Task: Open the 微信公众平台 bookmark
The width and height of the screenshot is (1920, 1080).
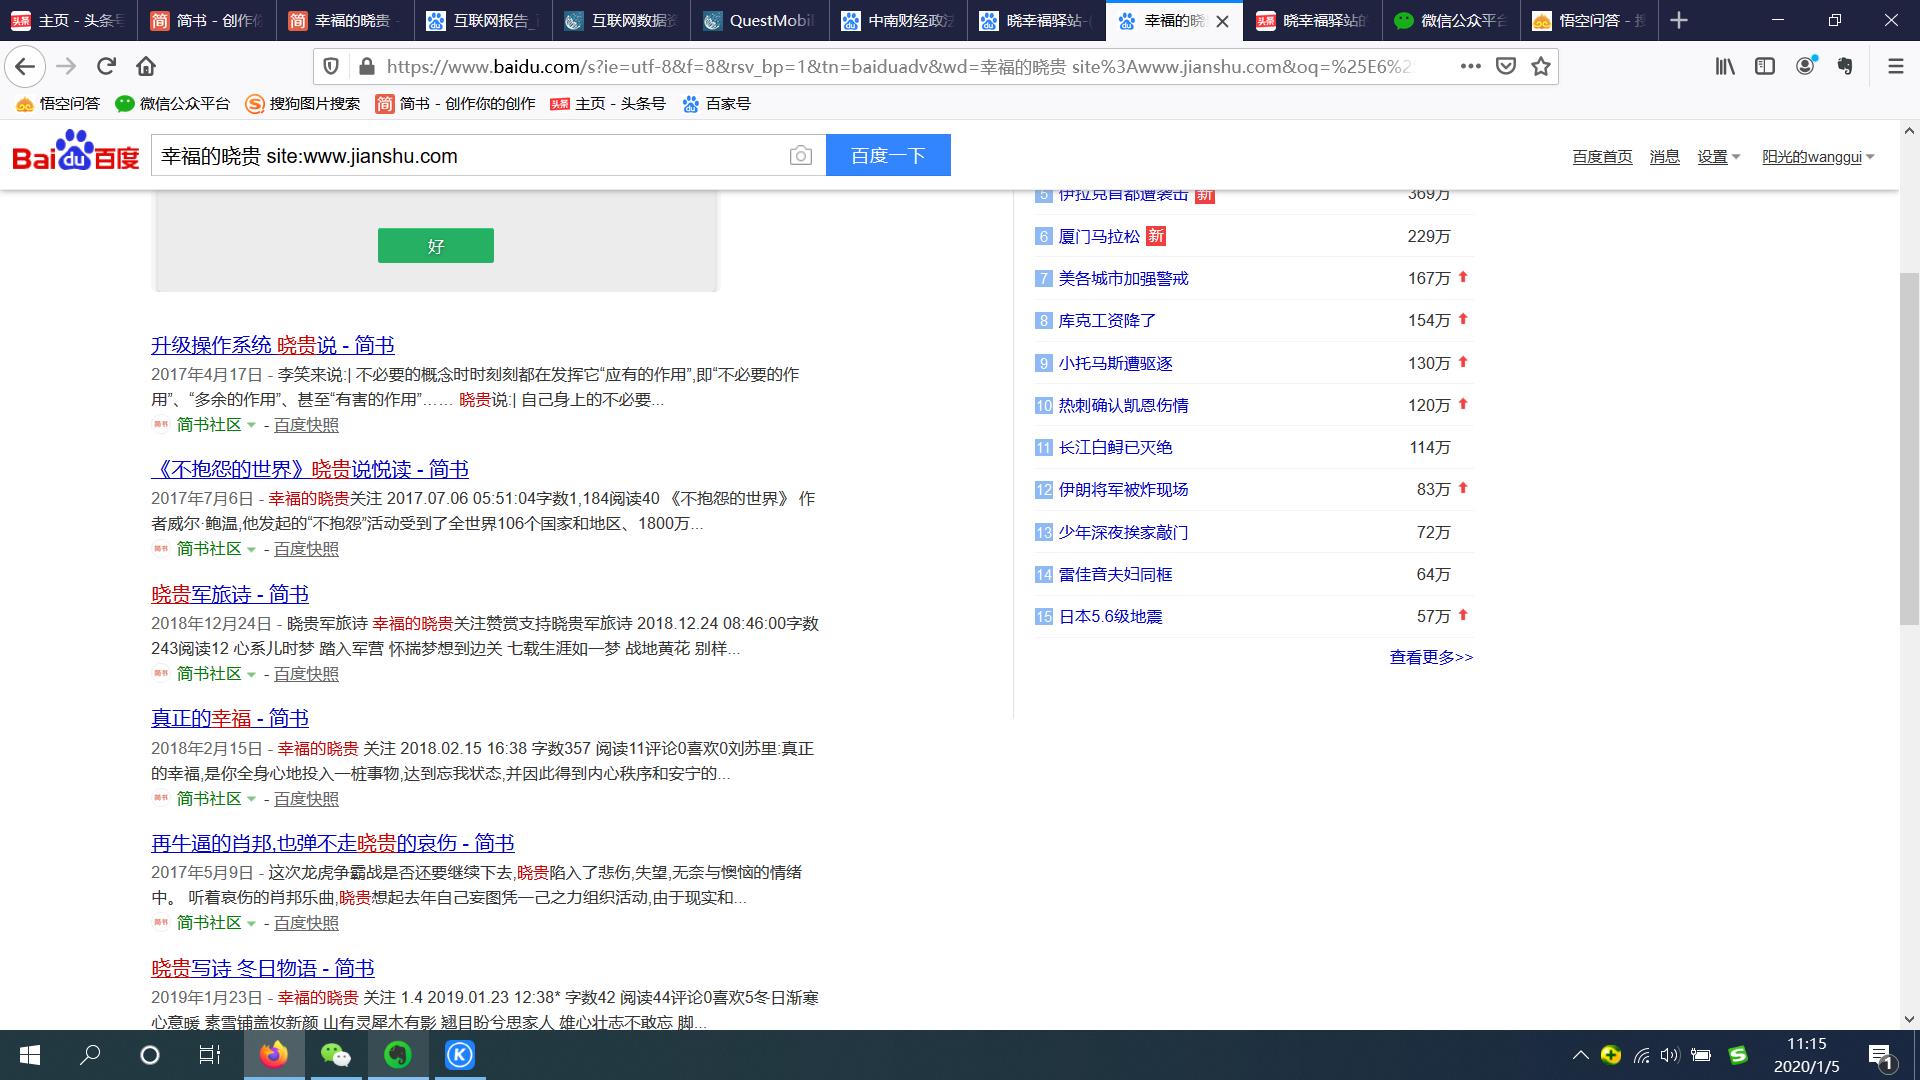Action: click(x=173, y=104)
